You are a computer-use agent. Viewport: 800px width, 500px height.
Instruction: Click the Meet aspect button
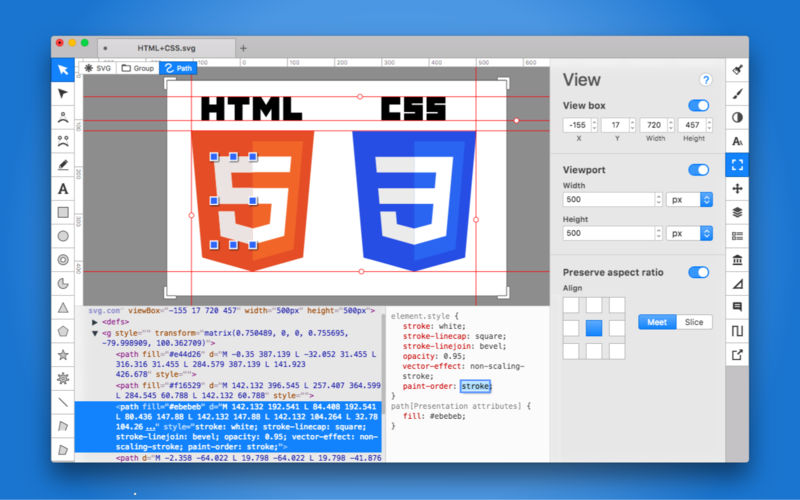pos(657,322)
